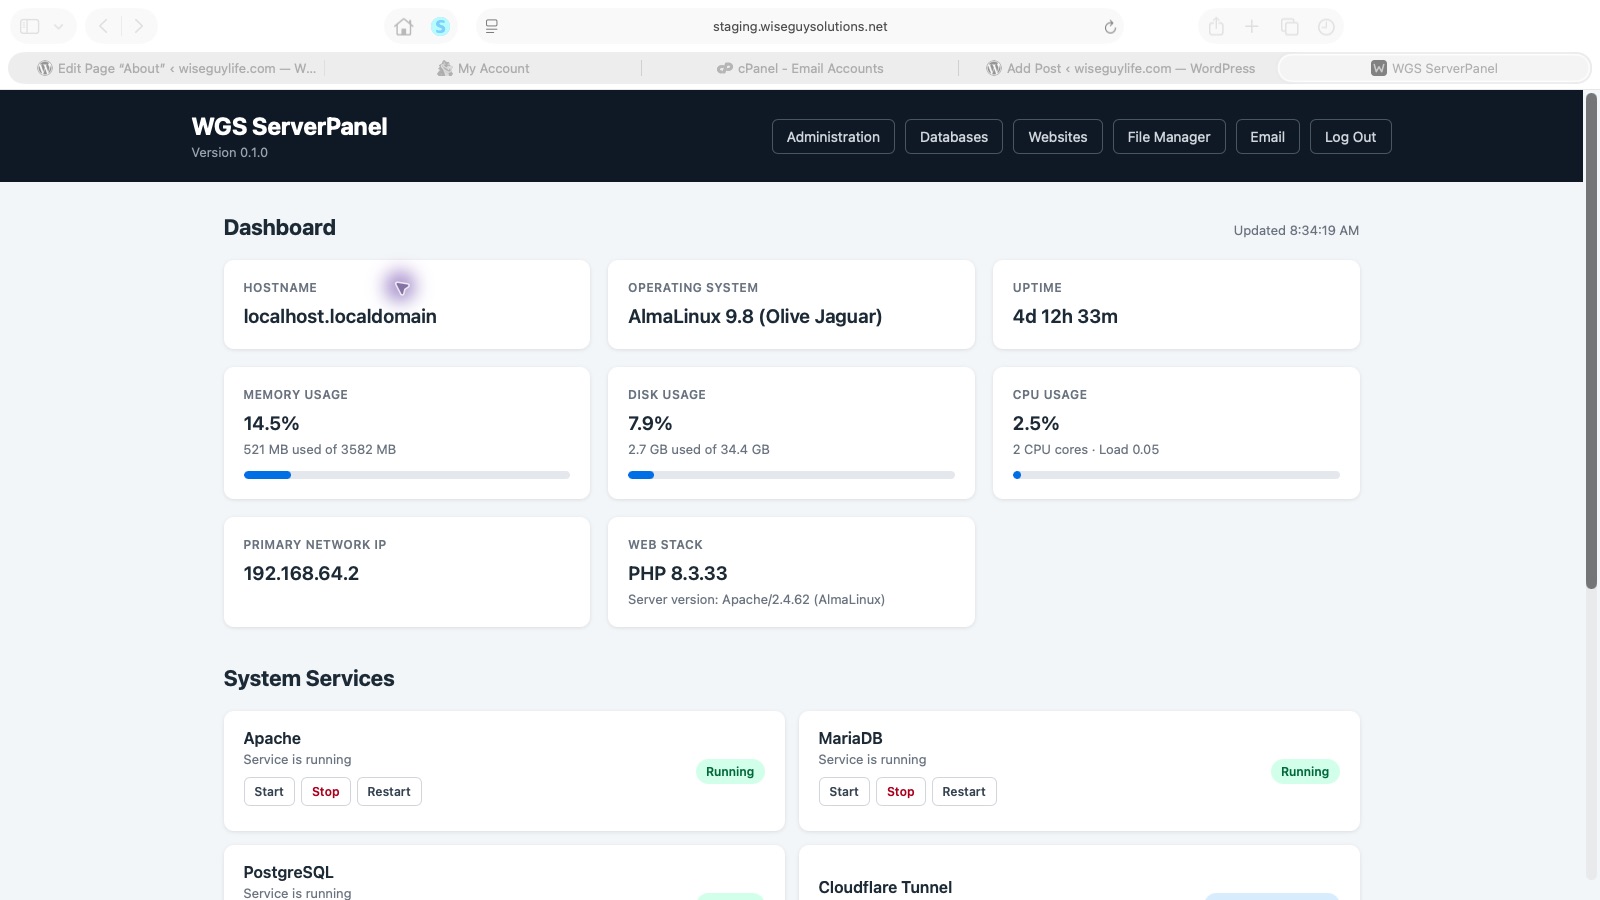Click the PHP 8.3.33 web stack value
1600x900 pixels.
(678, 573)
